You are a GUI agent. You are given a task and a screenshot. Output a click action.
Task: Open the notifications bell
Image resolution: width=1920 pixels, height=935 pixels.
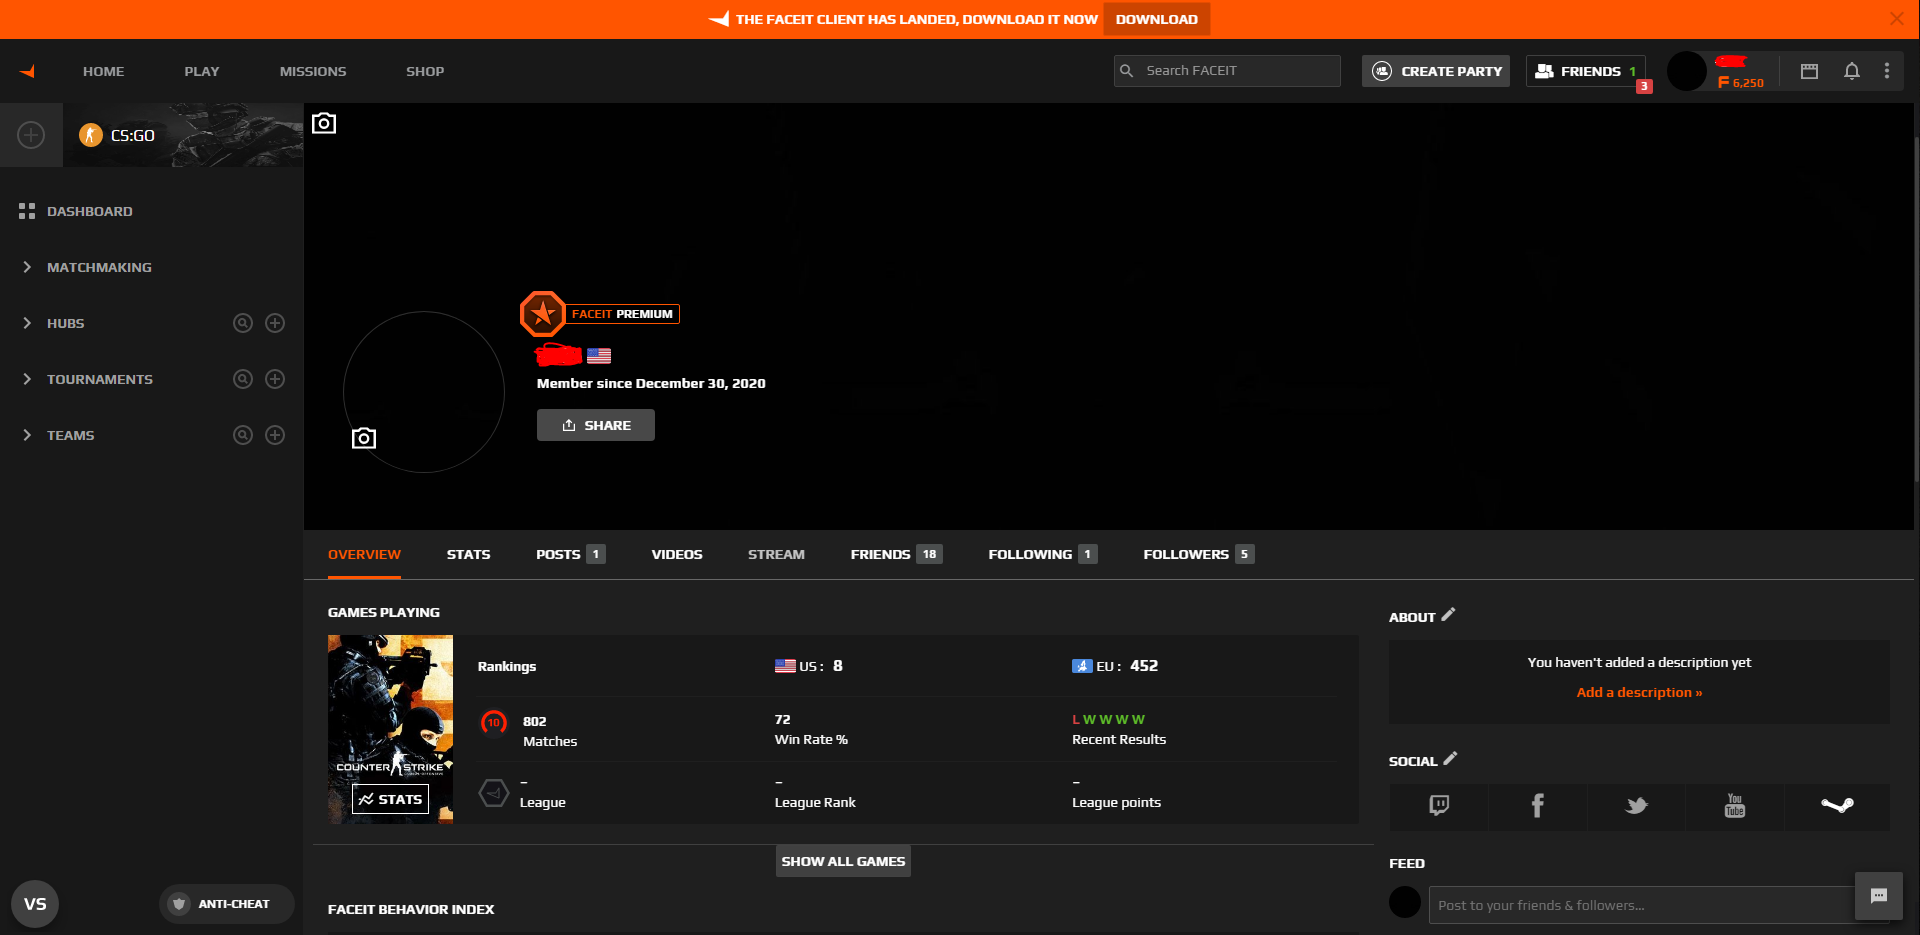(x=1851, y=71)
